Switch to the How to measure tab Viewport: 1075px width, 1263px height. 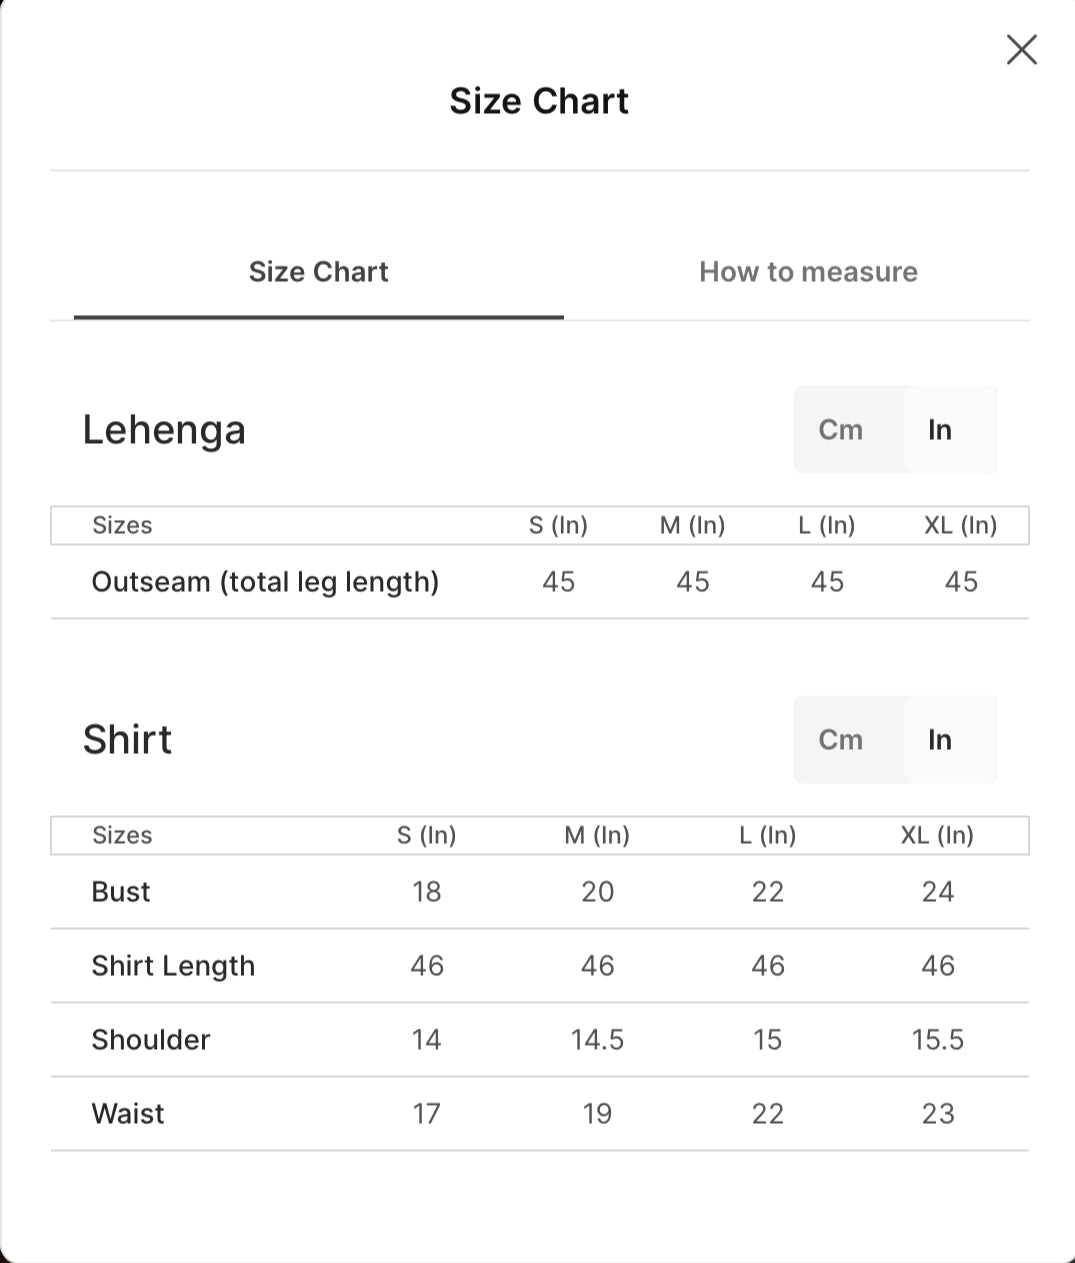pyautogui.click(x=808, y=272)
